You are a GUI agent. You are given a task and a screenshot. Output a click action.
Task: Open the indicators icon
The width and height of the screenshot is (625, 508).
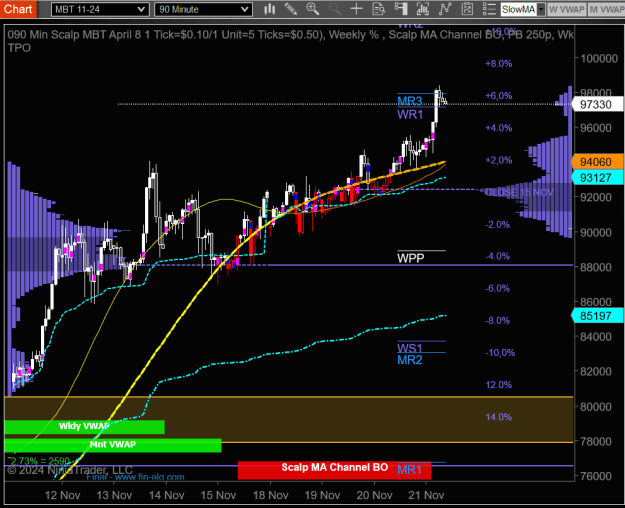(x=445, y=9)
